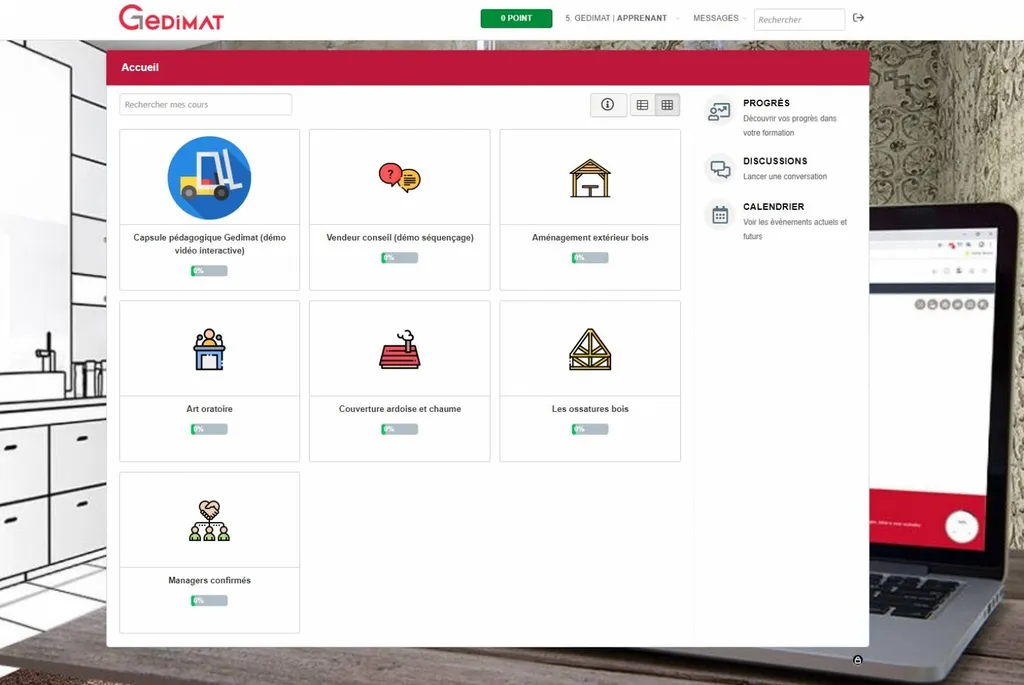
Task: Click the Les ossatures bois frame icon
Action: coord(590,349)
